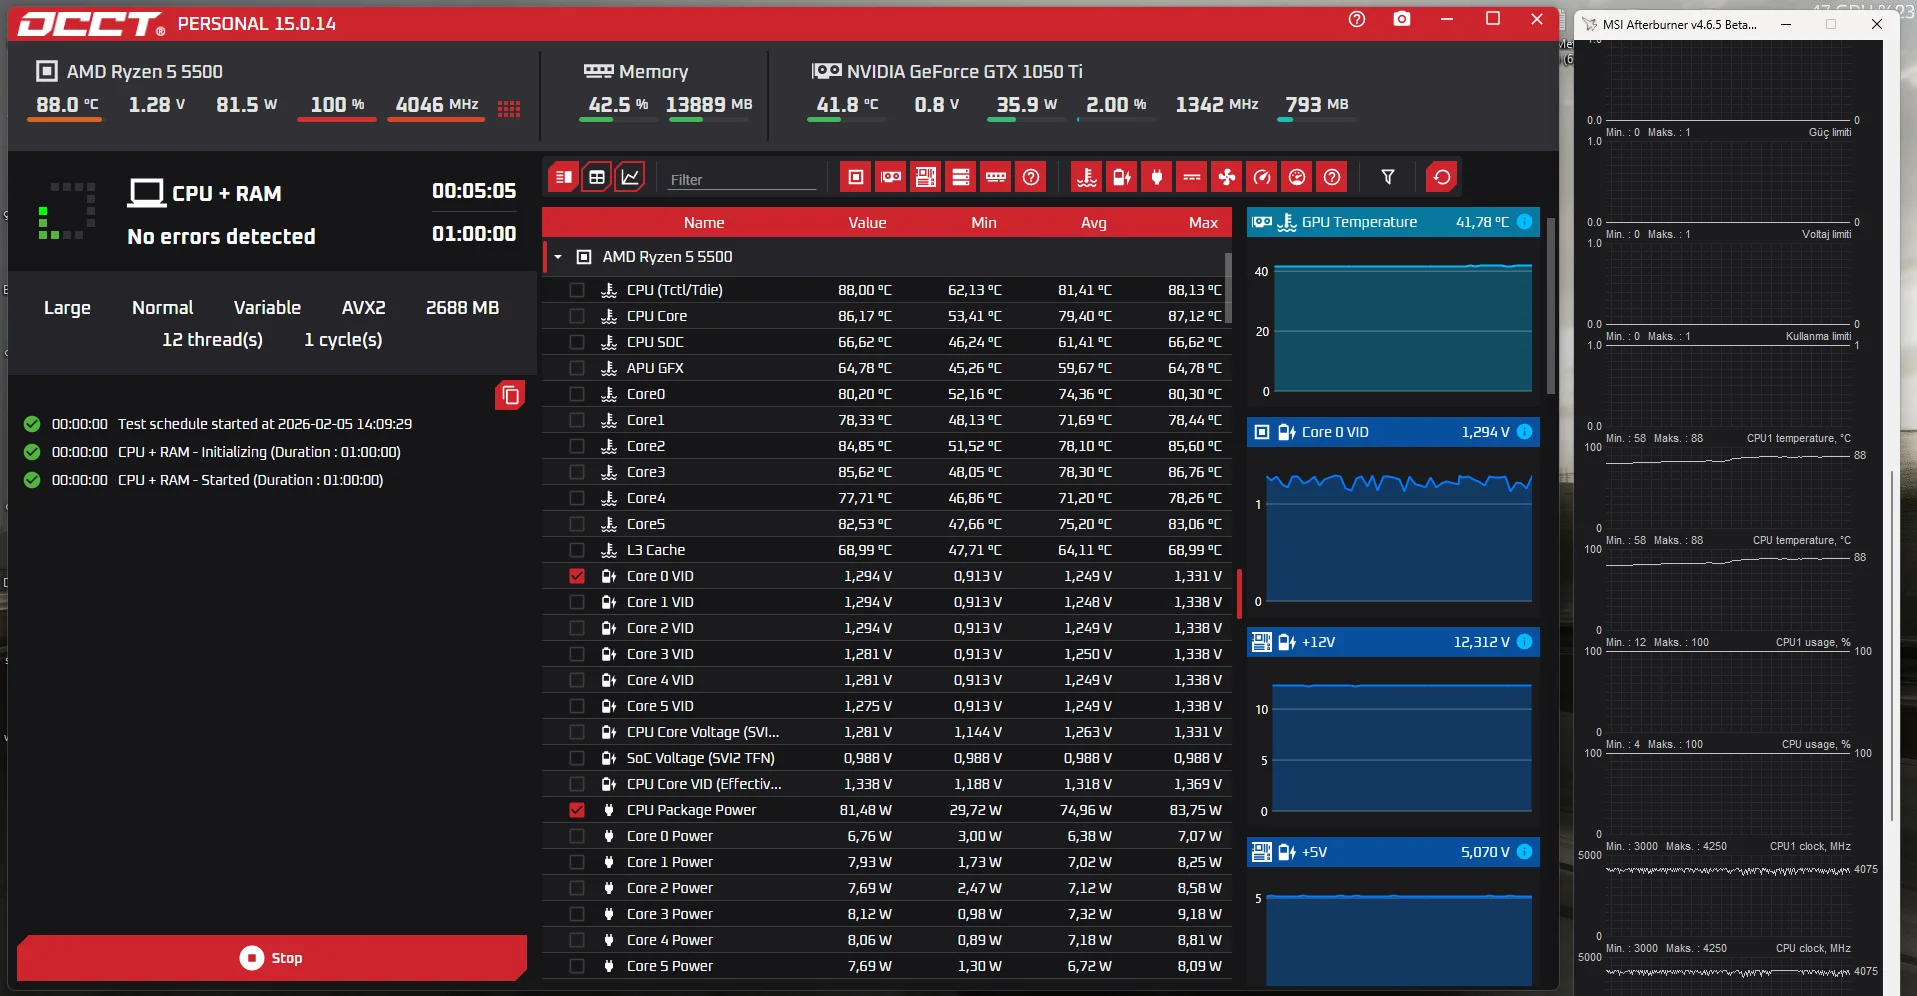Collapse the AMD Ryzen 5 5500 group
This screenshot has height=996, width=1917.
click(x=558, y=257)
